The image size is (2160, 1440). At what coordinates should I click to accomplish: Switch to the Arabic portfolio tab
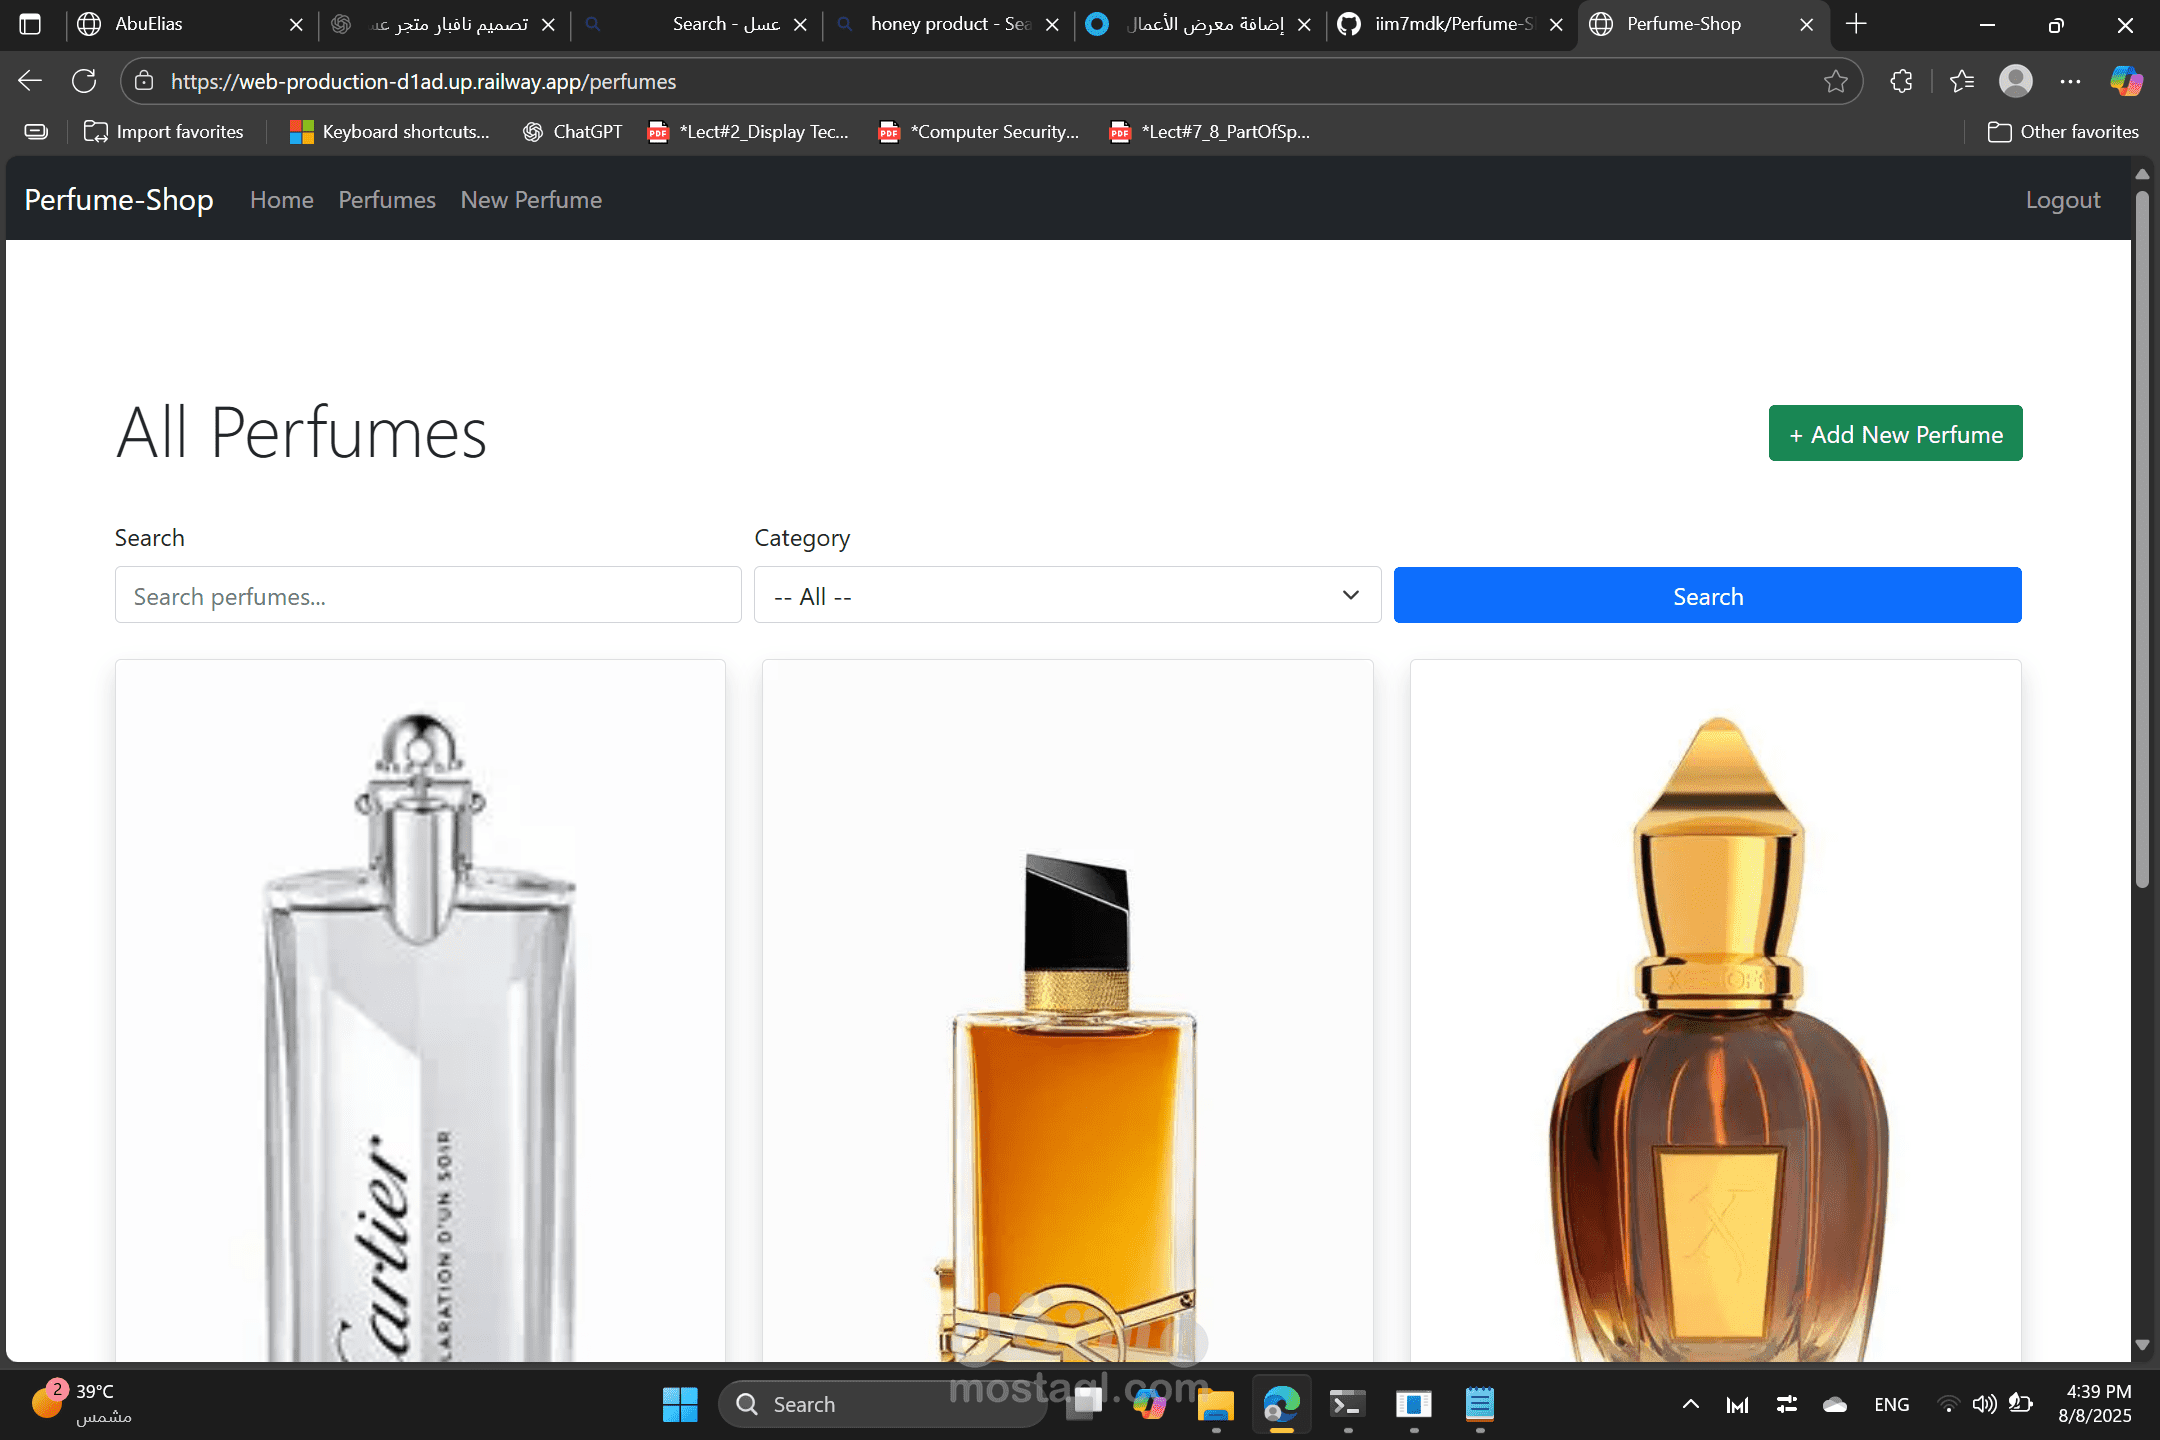point(1200,24)
